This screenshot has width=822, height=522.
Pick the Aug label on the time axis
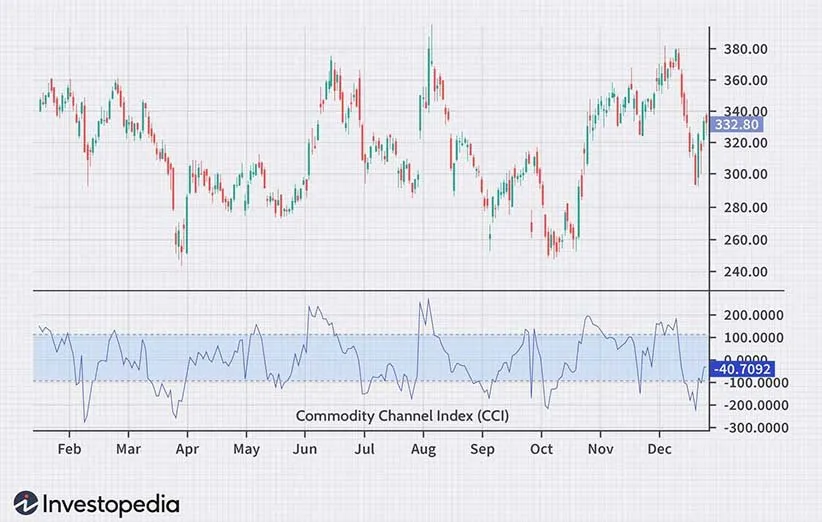(x=422, y=450)
